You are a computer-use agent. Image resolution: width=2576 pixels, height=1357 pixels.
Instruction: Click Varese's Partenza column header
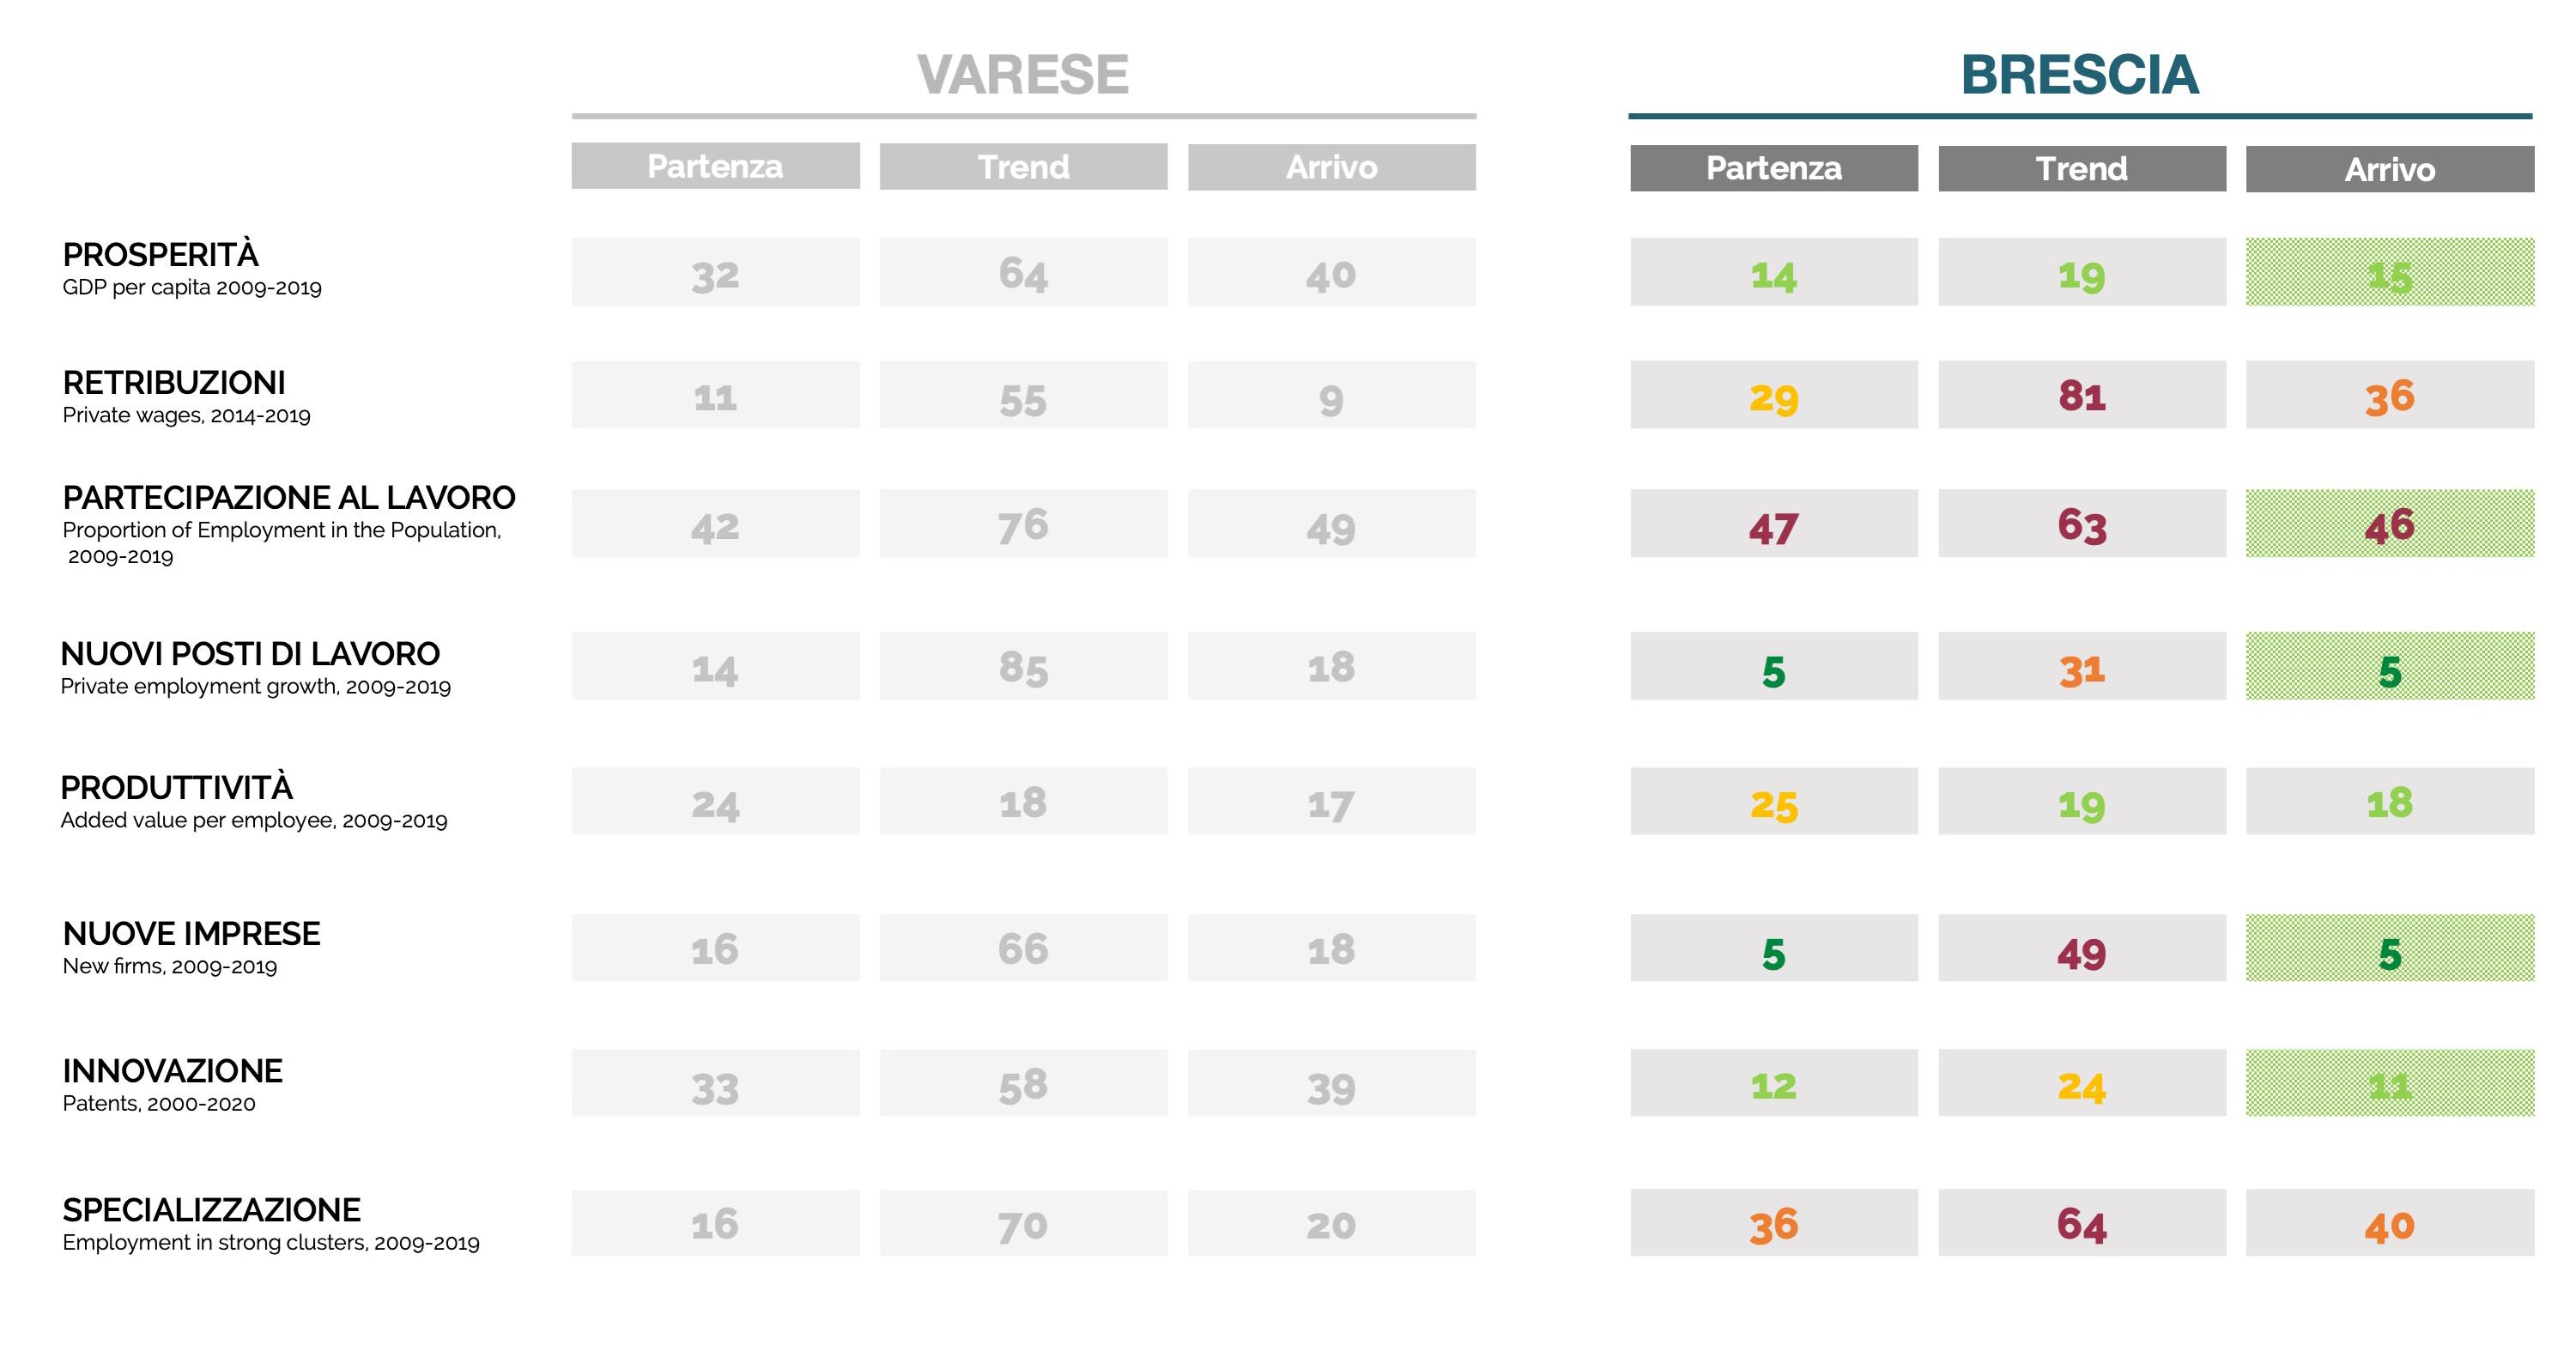[715, 166]
